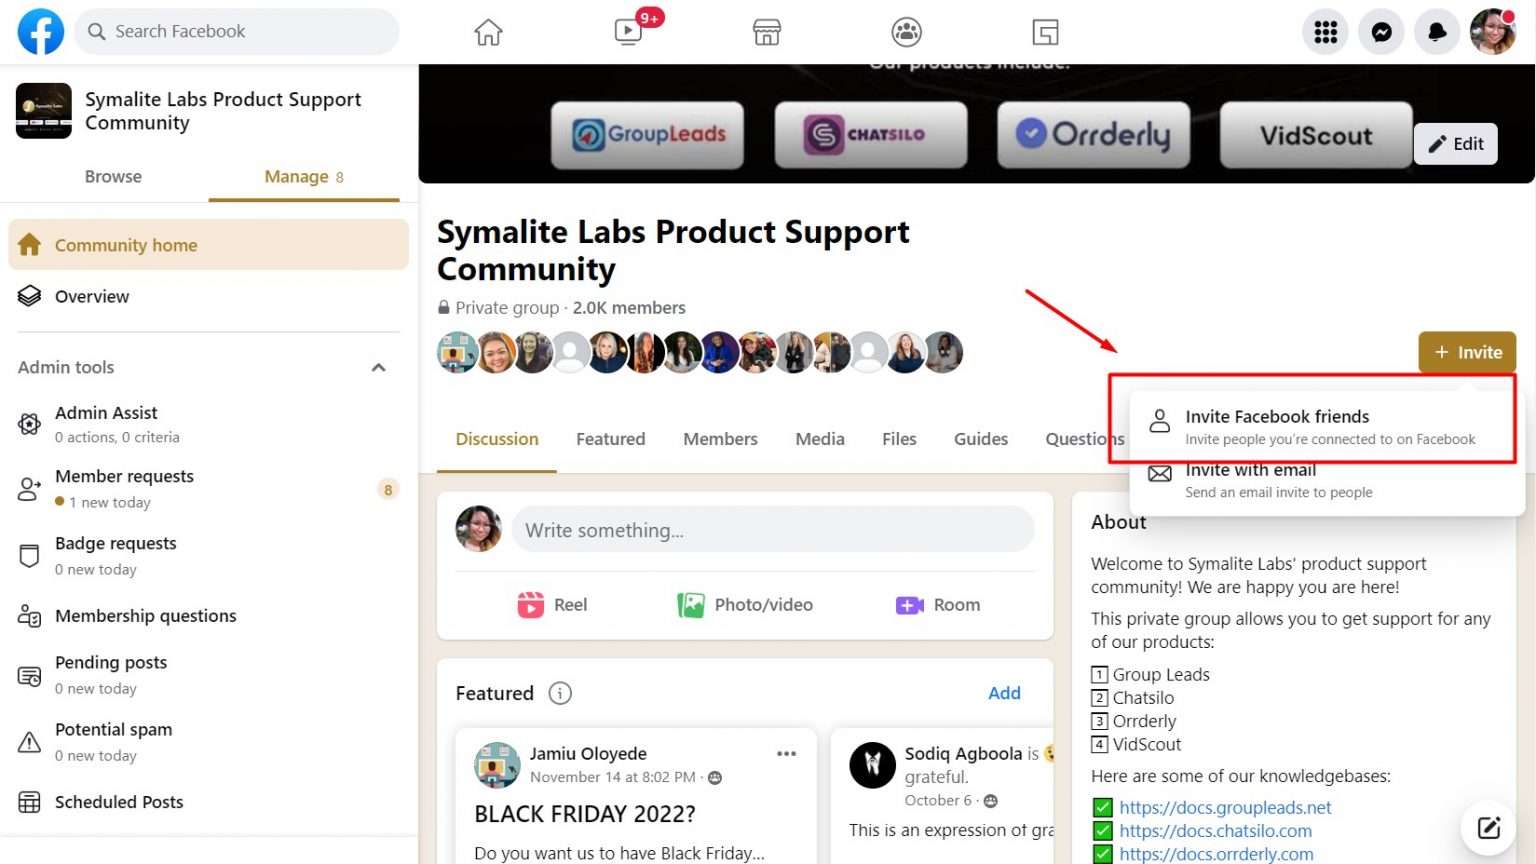Switch to the Members tab
1536x864 pixels.
pos(720,438)
